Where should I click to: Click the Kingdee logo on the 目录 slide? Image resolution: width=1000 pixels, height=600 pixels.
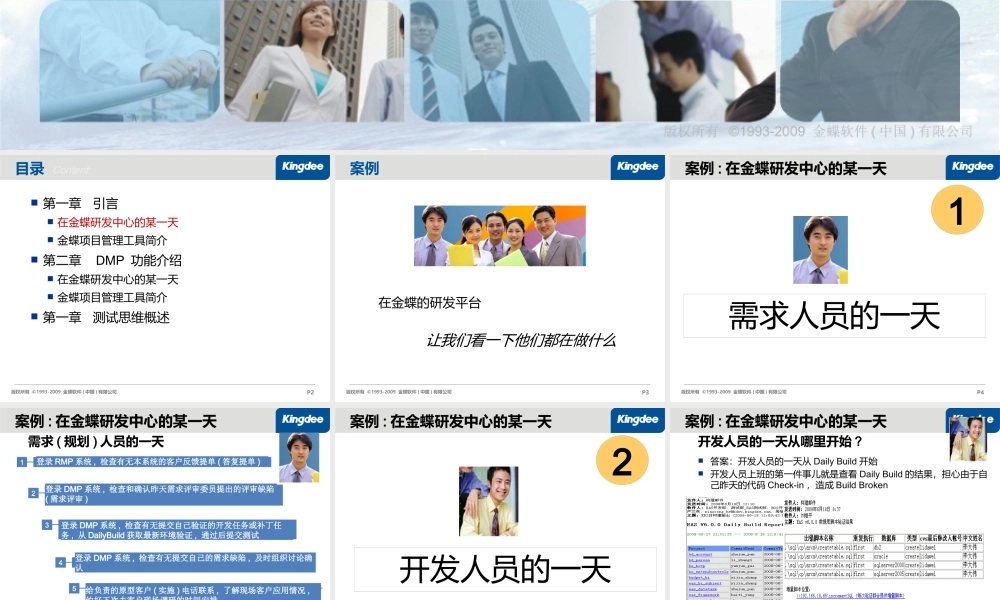[302, 167]
